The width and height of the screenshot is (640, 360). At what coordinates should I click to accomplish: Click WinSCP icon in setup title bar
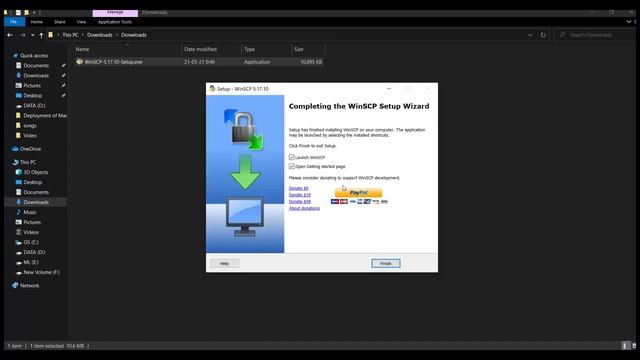pyautogui.click(x=212, y=89)
